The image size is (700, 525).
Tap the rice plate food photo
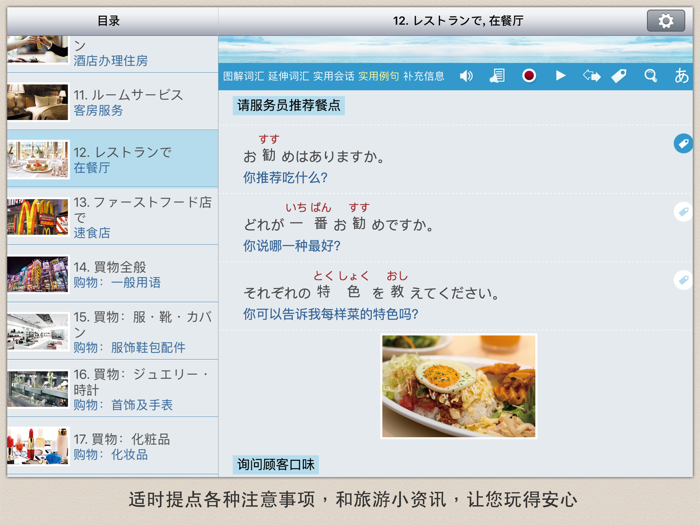tap(458, 386)
